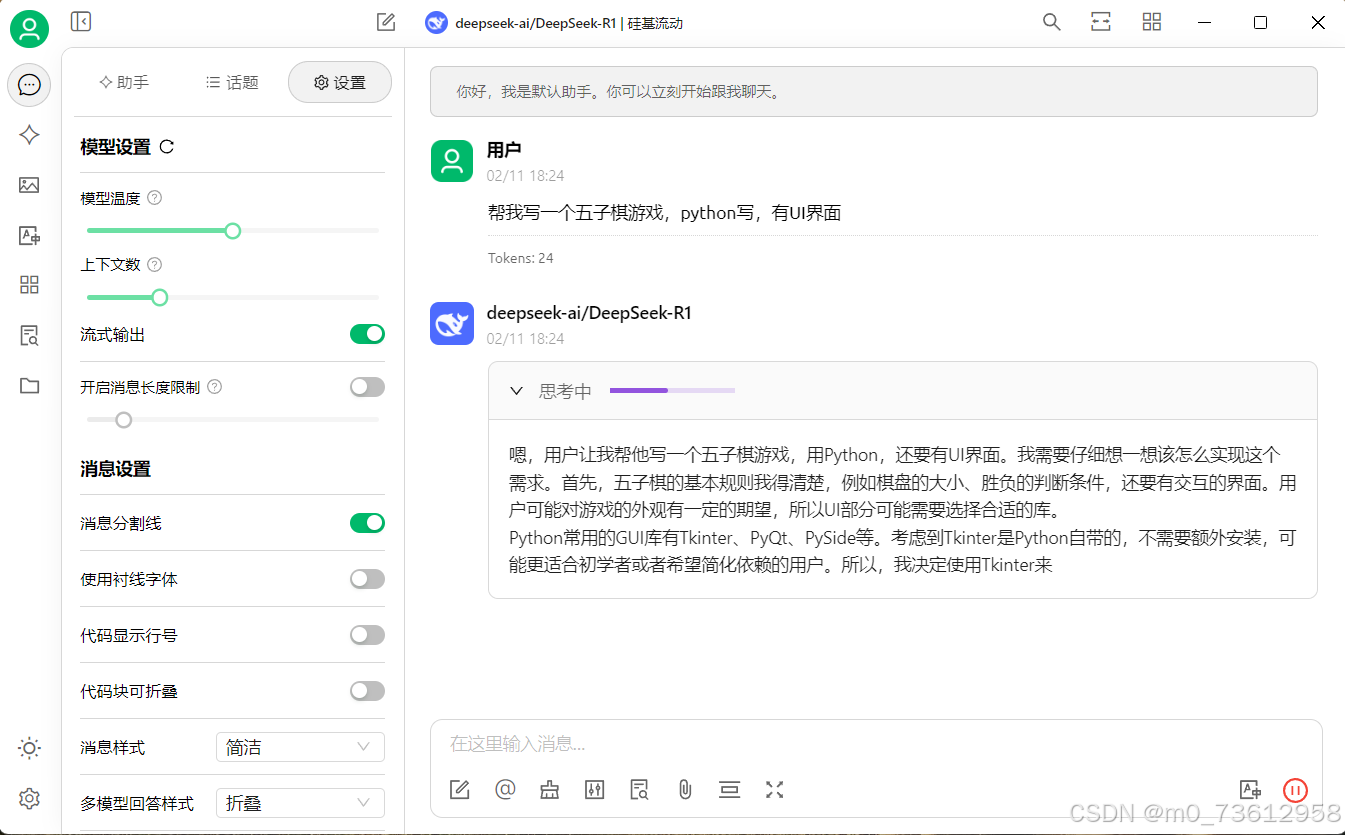Screen dimensions: 1345x835
Task: Create a new topic with edit icon in header
Action: click(386, 22)
